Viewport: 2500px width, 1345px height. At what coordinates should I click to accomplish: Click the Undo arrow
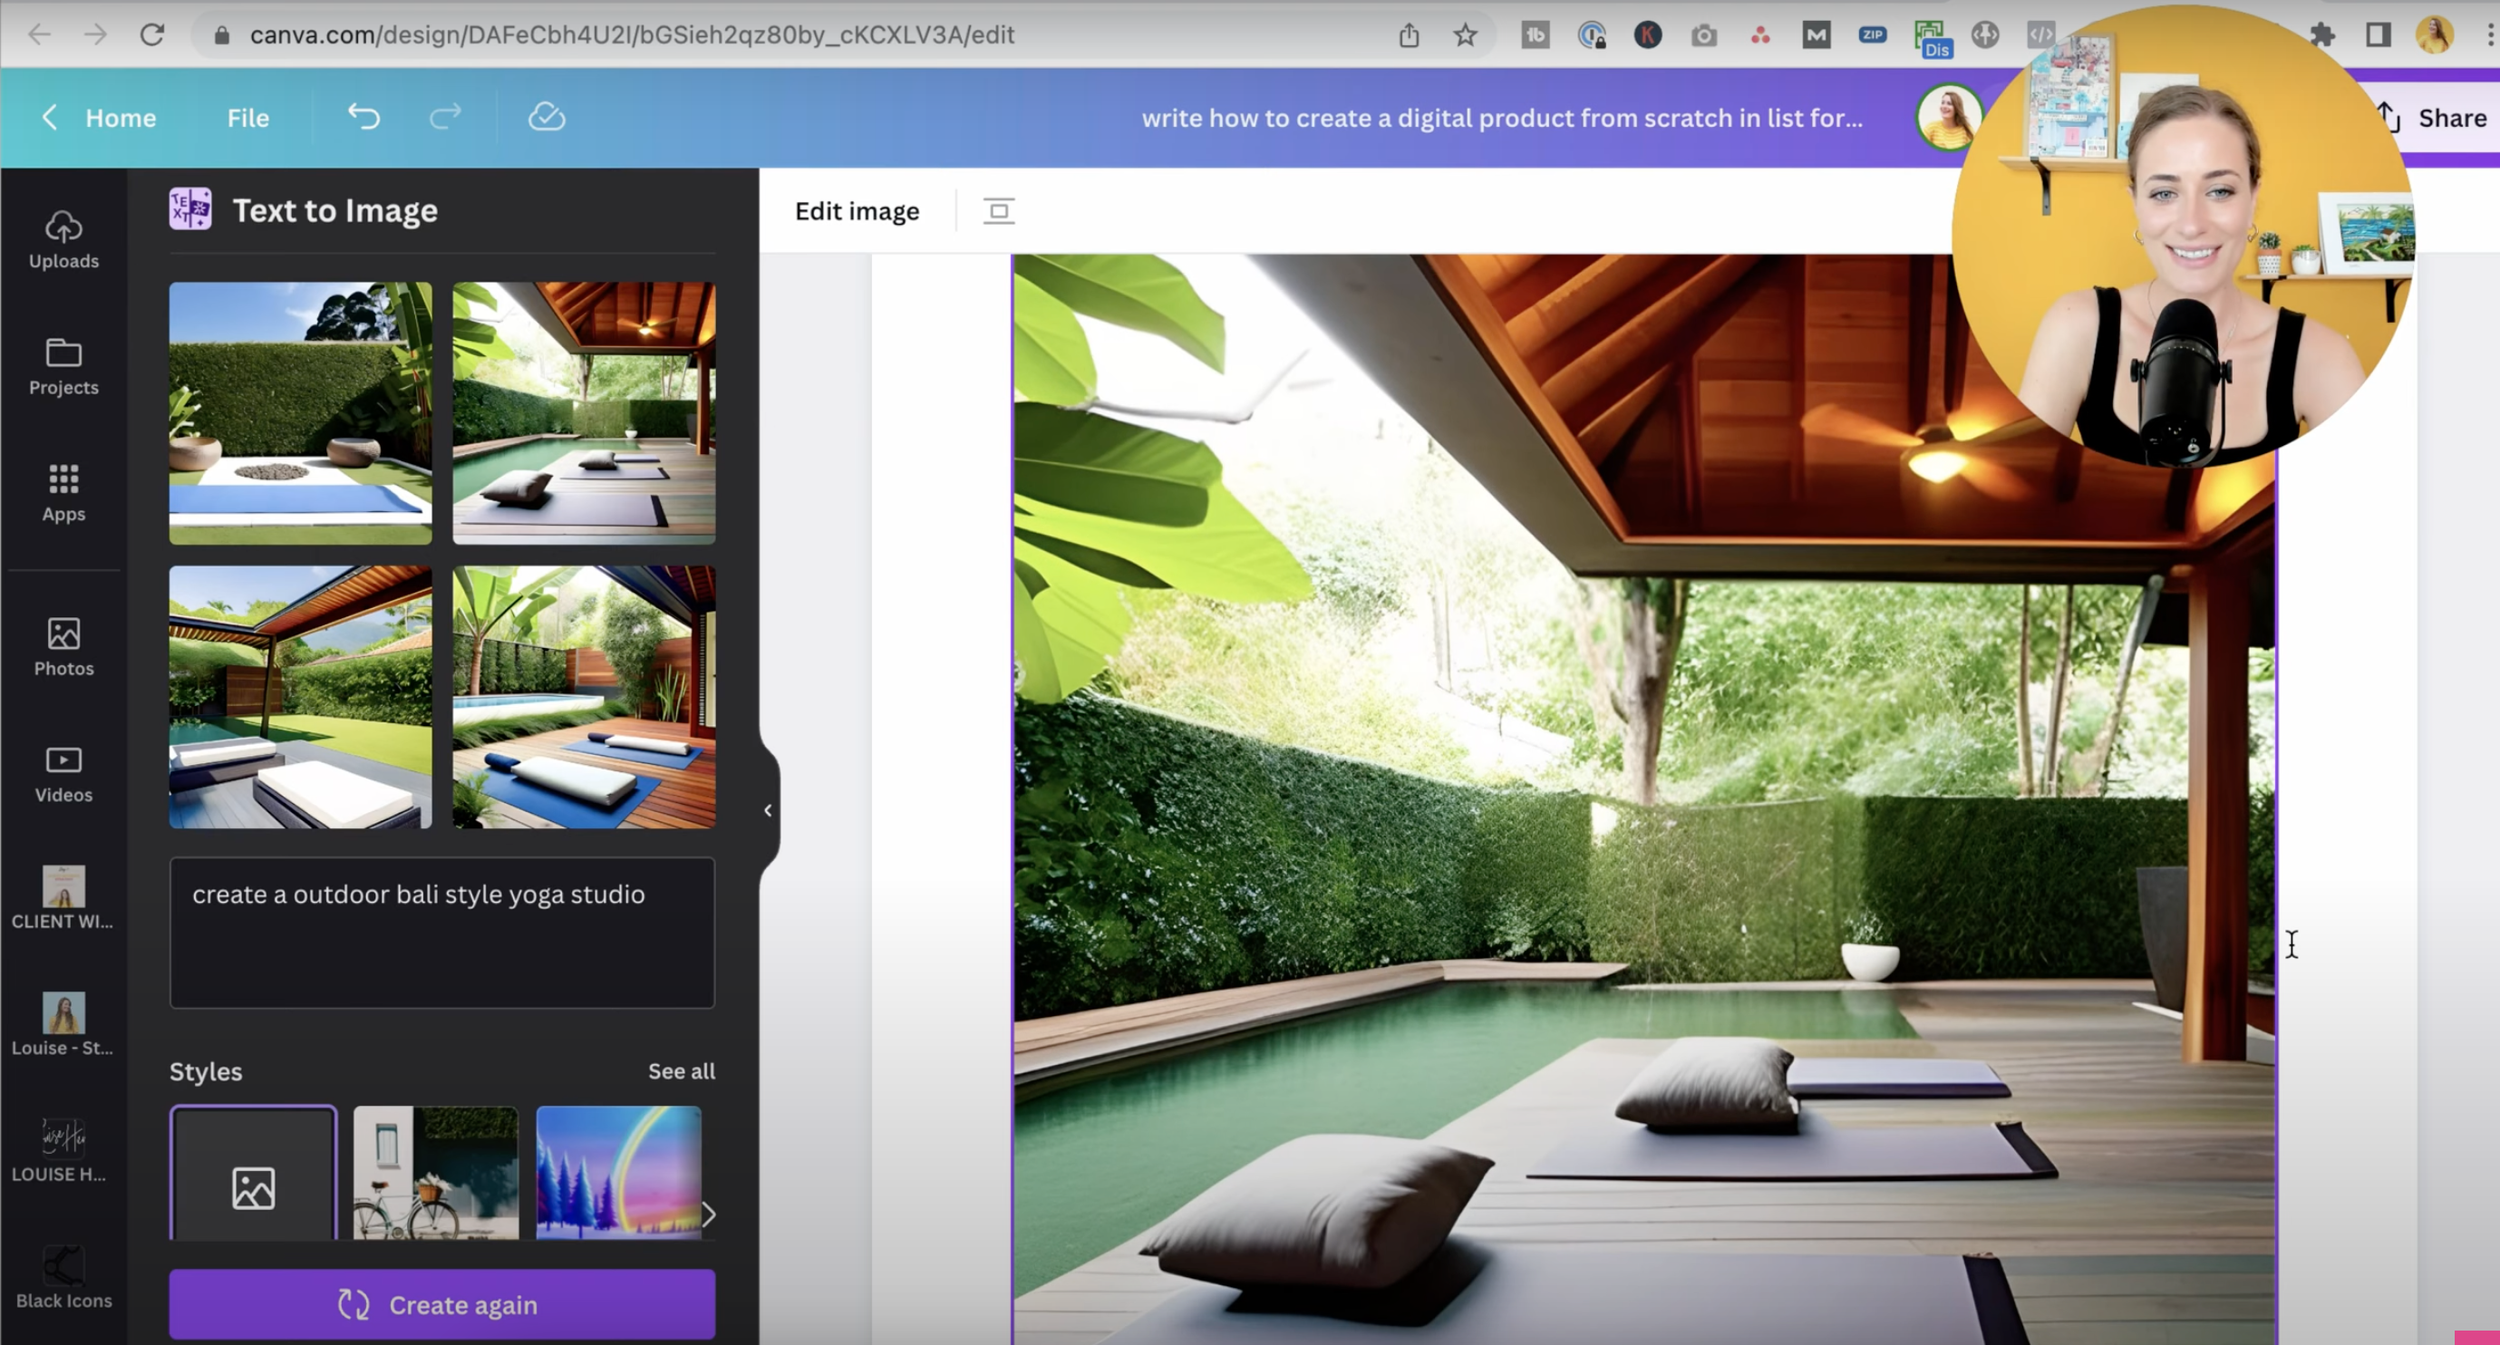[x=364, y=117]
